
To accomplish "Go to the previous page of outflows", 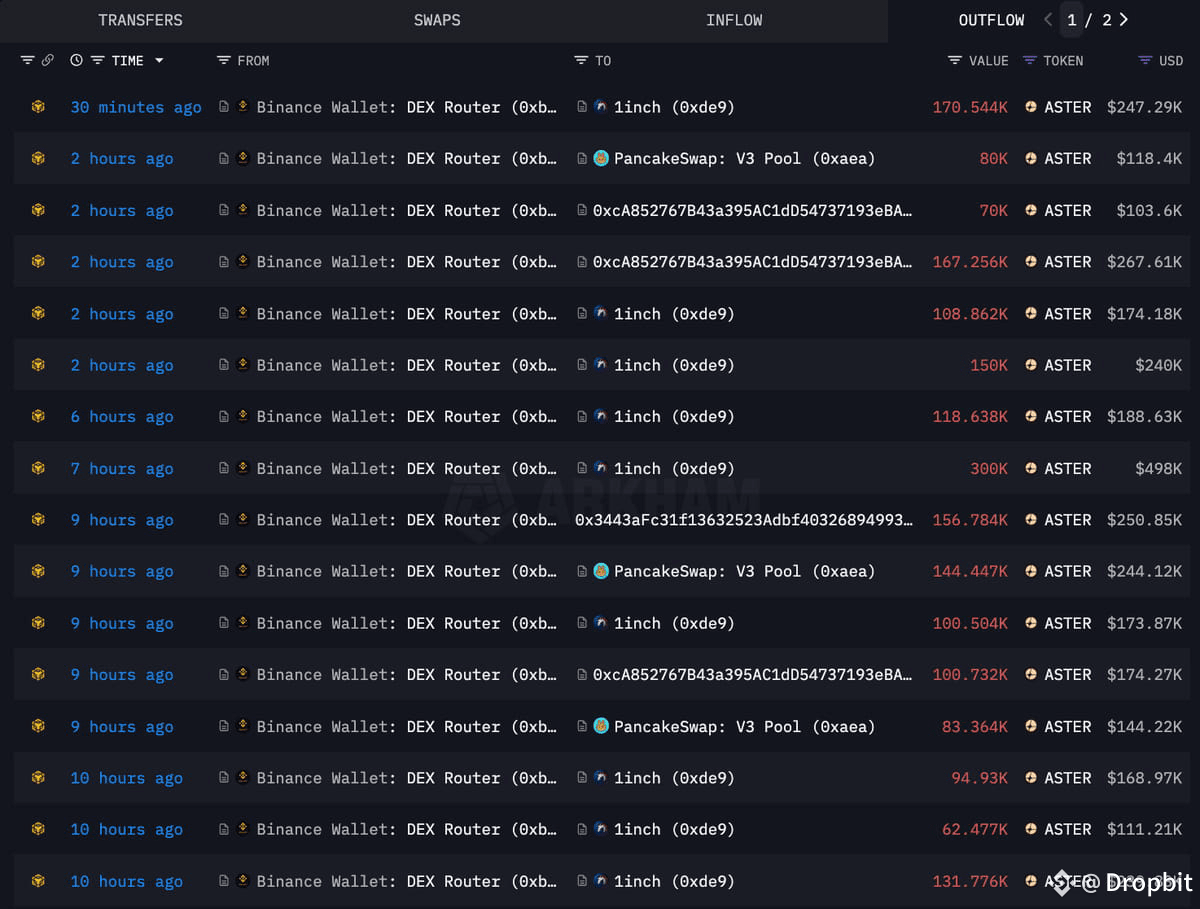I will click(1048, 20).
